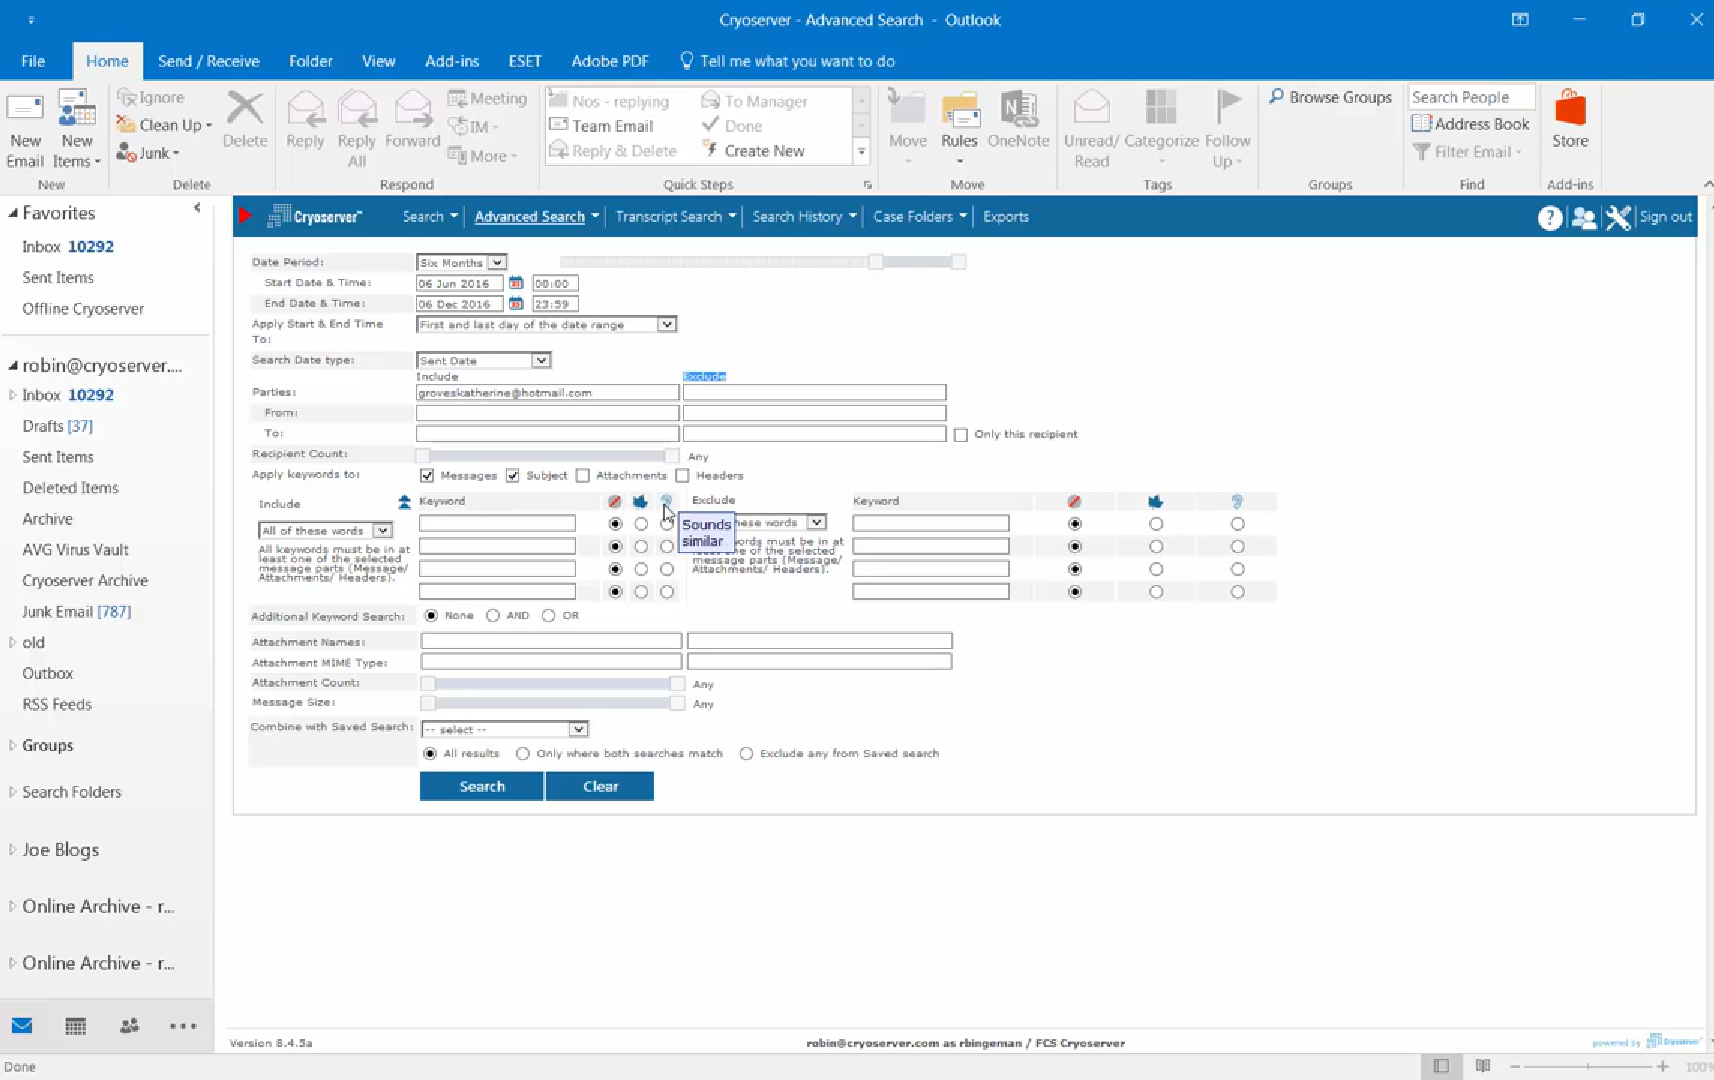Viewport: 1714px width, 1080px height.
Task: Click the Parties include email field
Action: (548, 393)
